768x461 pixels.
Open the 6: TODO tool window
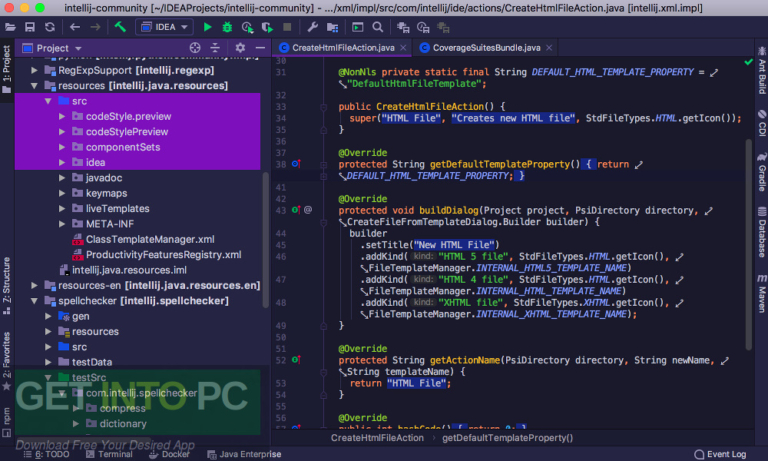point(47,454)
